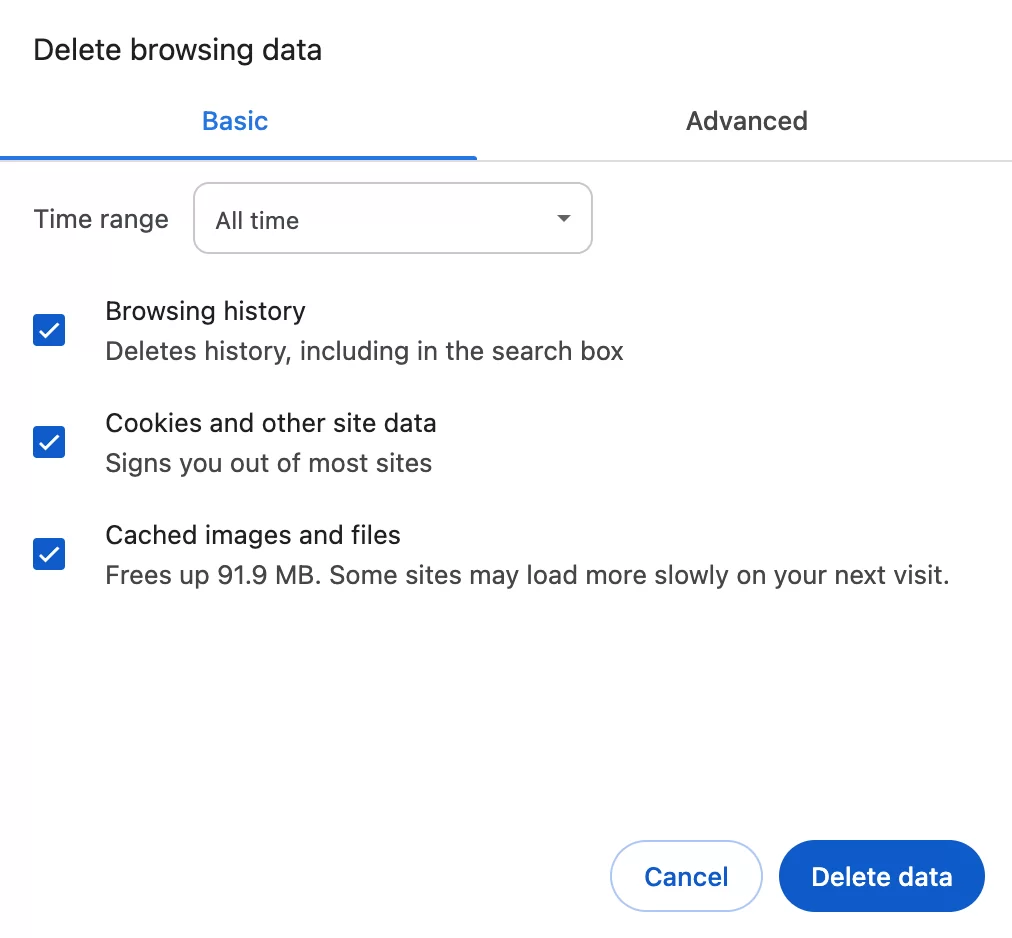Click the Time range field showing All time
The width and height of the screenshot is (1012, 938).
(x=392, y=218)
